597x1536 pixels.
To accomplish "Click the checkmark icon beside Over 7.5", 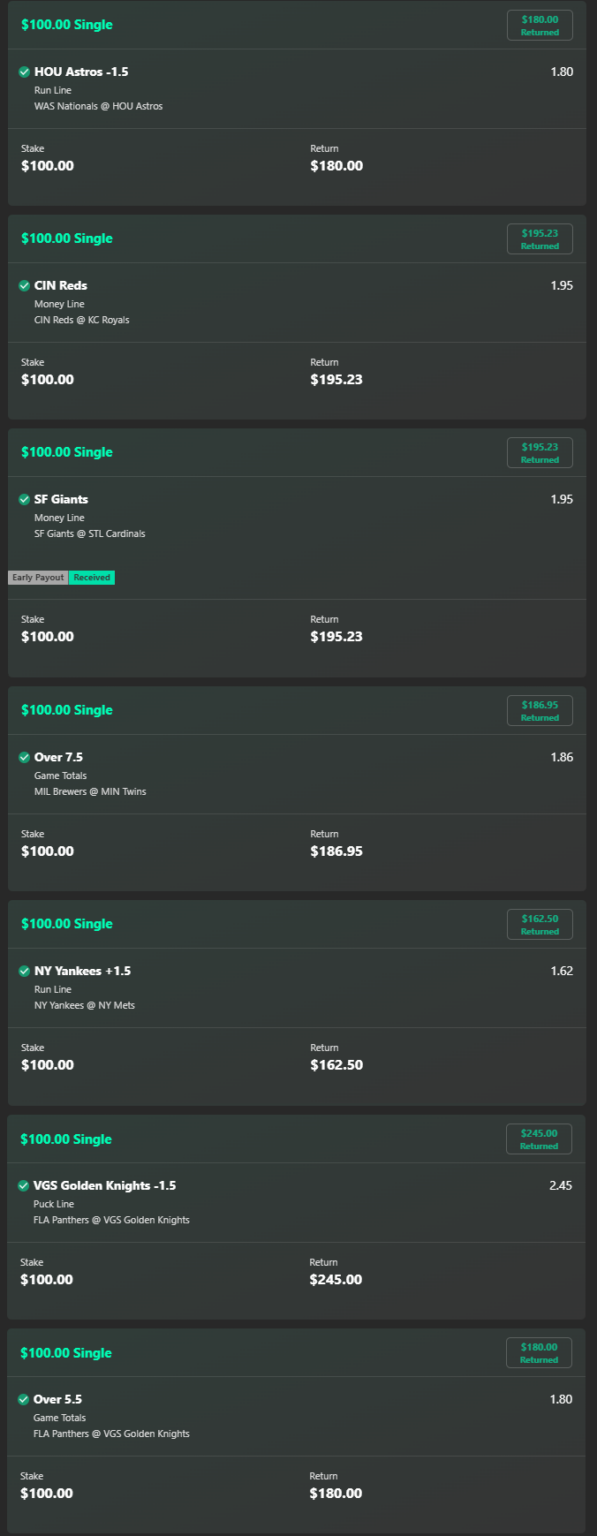I will pyautogui.click(x=22, y=757).
